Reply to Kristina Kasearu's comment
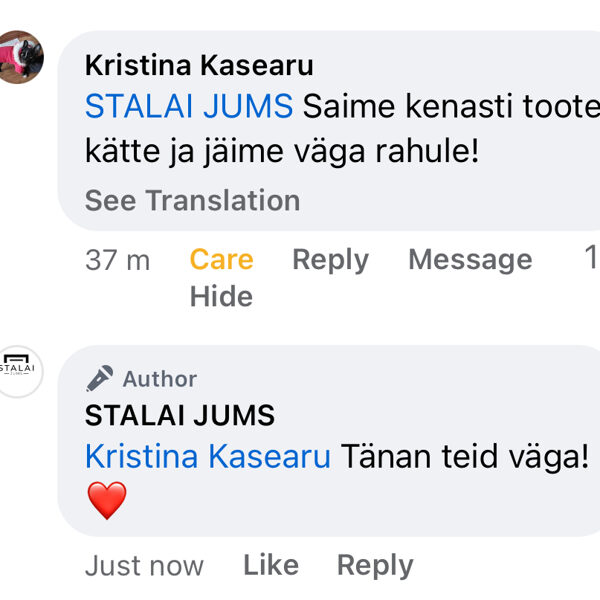 (x=330, y=260)
